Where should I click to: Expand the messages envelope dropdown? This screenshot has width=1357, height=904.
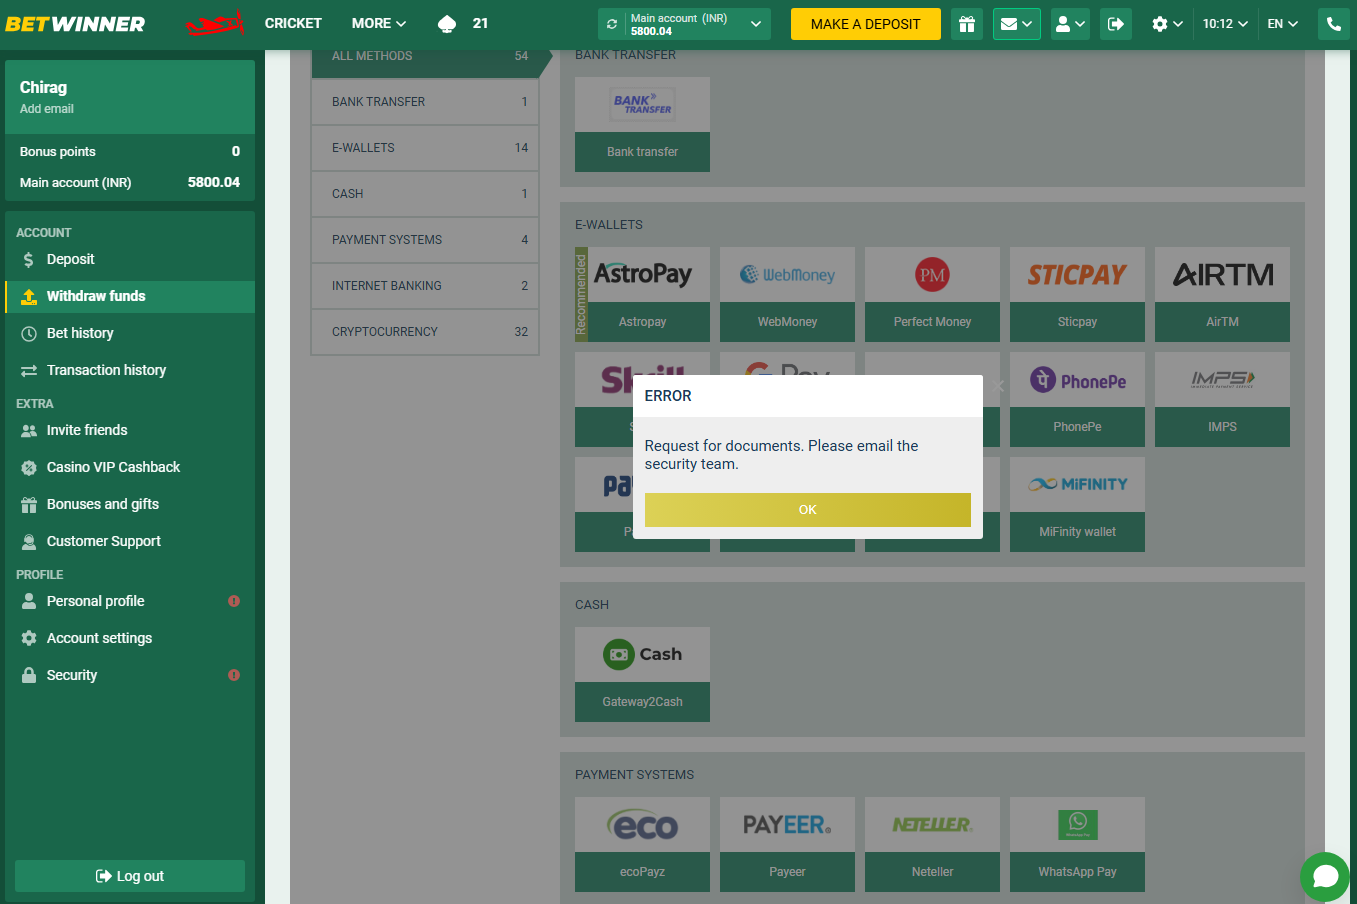[1017, 24]
